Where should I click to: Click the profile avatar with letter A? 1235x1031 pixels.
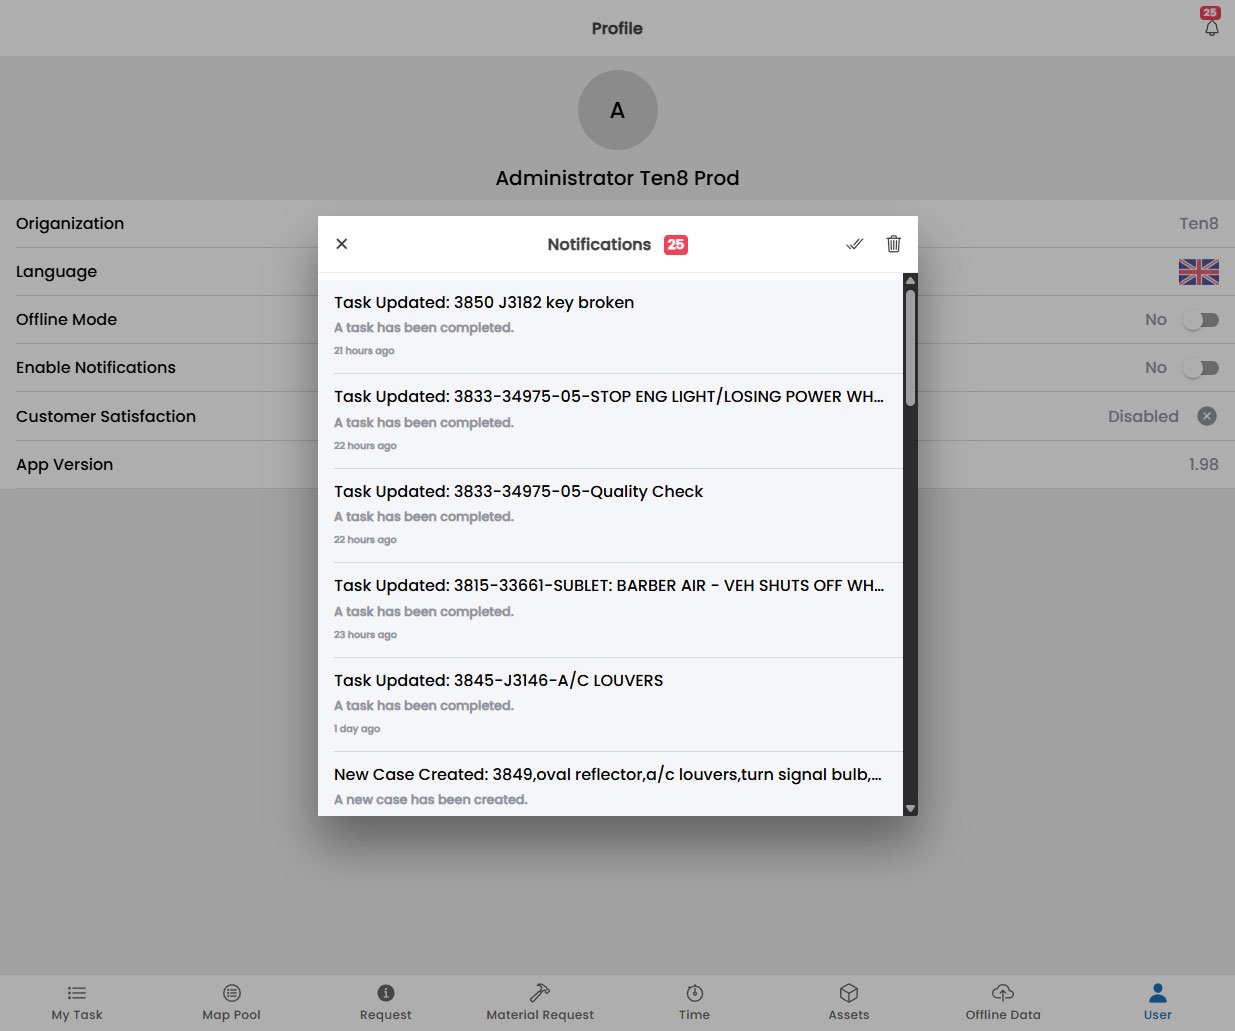tap(618, 110)
